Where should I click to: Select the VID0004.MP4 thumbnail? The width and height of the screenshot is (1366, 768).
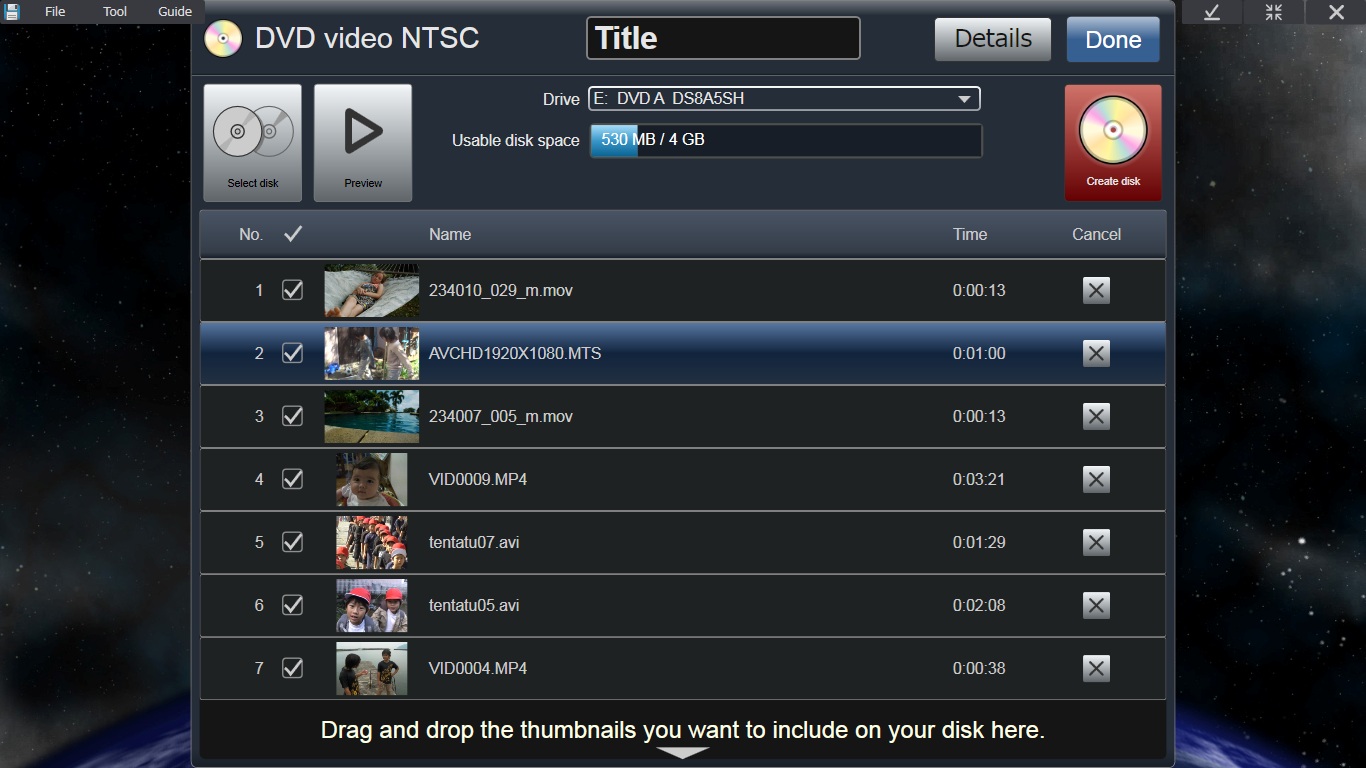click(x=372, y=668)
